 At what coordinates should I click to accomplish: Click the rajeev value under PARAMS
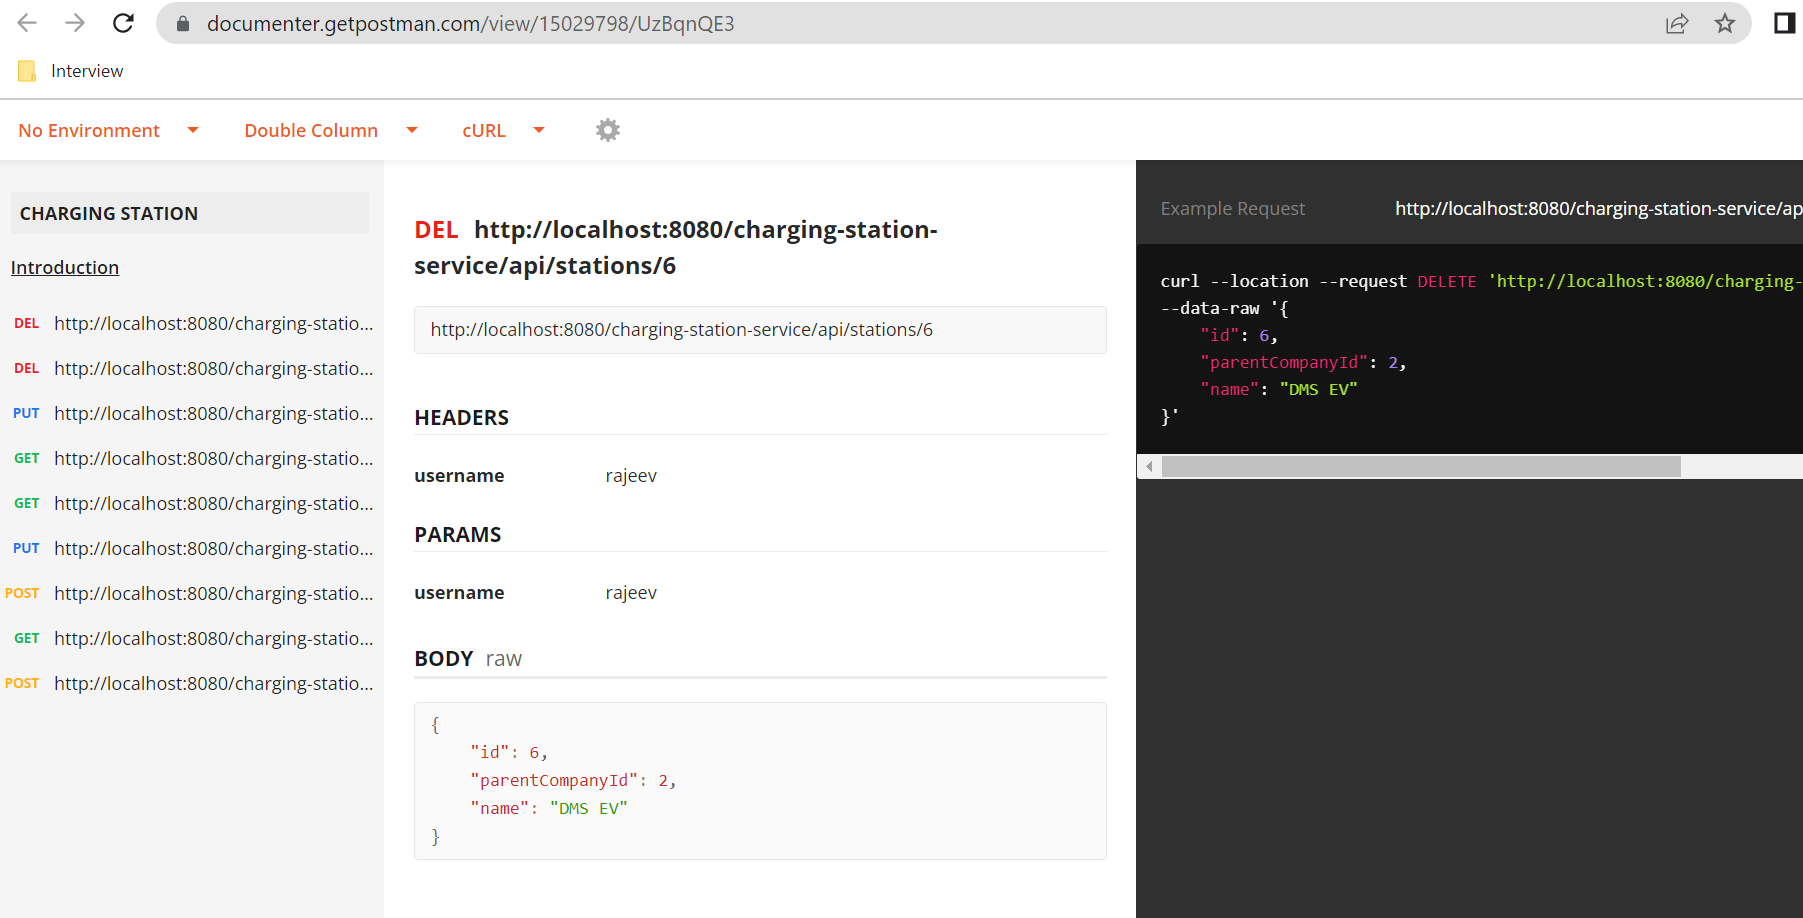tap(631, 593)
